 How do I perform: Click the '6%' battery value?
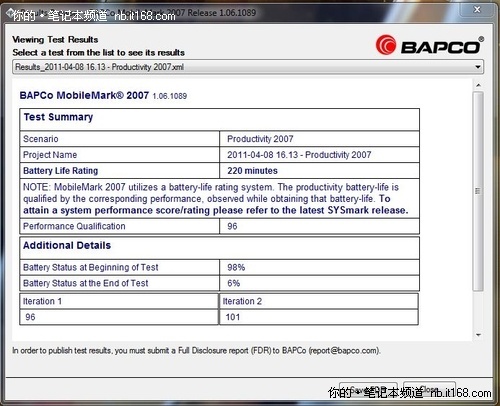[x=233, y=283]
